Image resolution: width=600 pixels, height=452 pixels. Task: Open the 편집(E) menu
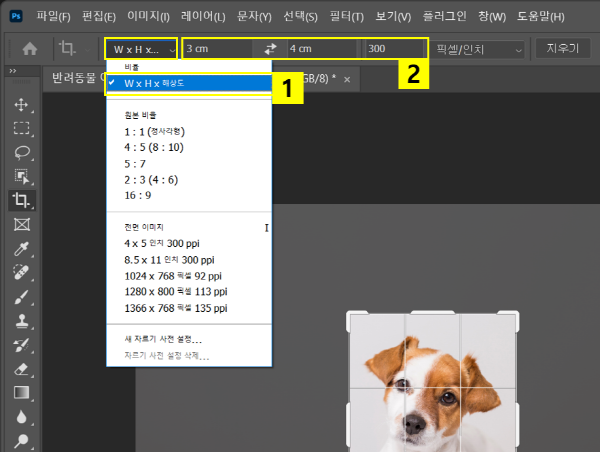(99, 16)
